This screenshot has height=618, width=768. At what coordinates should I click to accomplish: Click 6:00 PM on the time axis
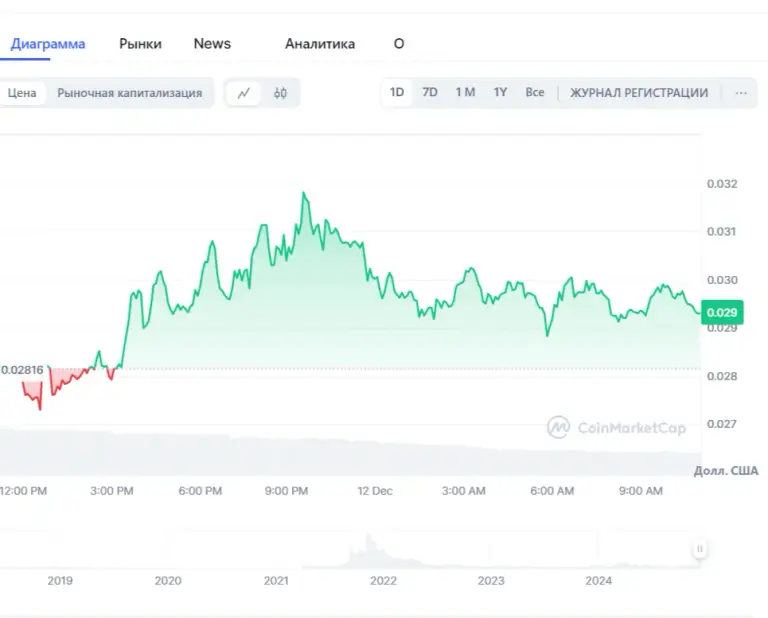pos(200,491)
